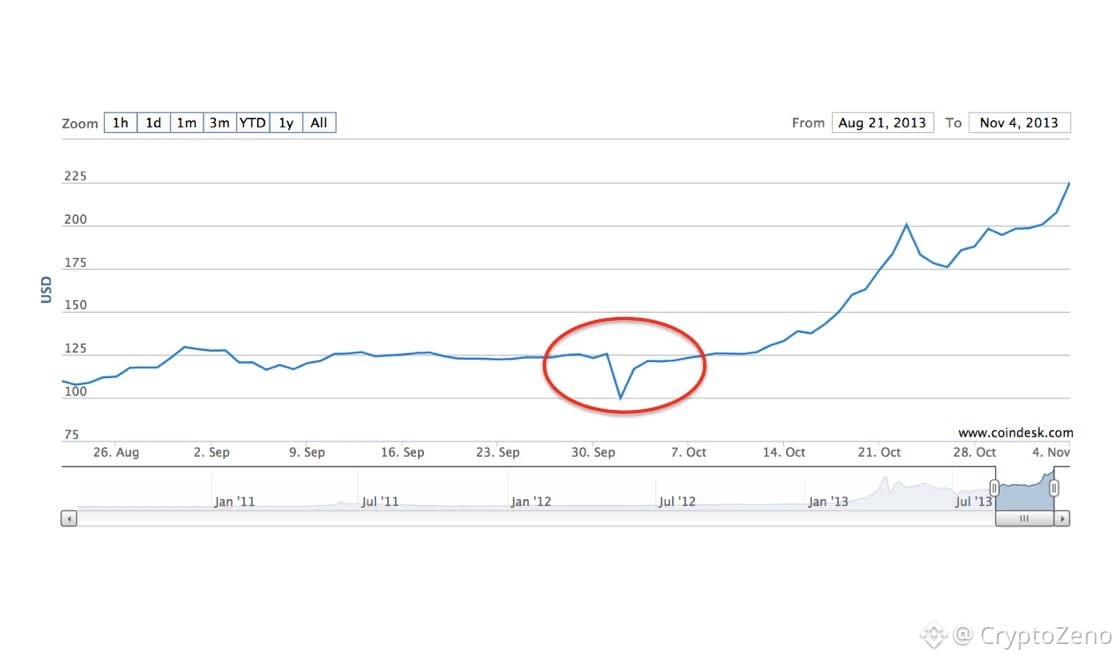Click the USD axis title
Image resolution: width=1120 pixels, height=660 pixels.
(x=46, y=290)
